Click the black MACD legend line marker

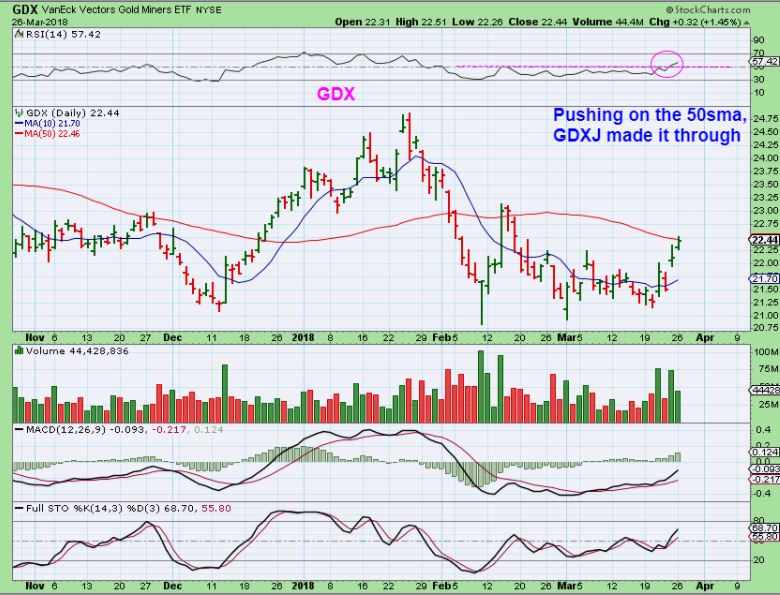point(19,429)
